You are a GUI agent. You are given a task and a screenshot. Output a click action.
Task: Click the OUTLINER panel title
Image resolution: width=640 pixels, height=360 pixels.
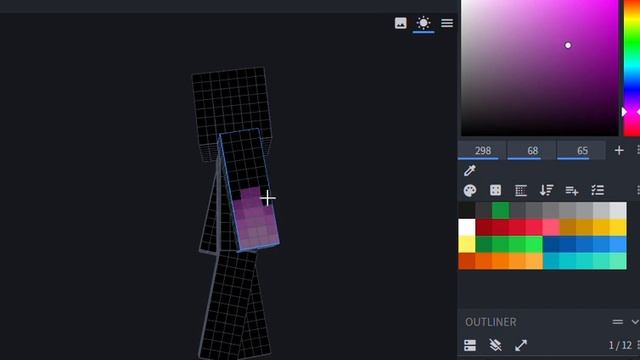click(x=491, y=322)
